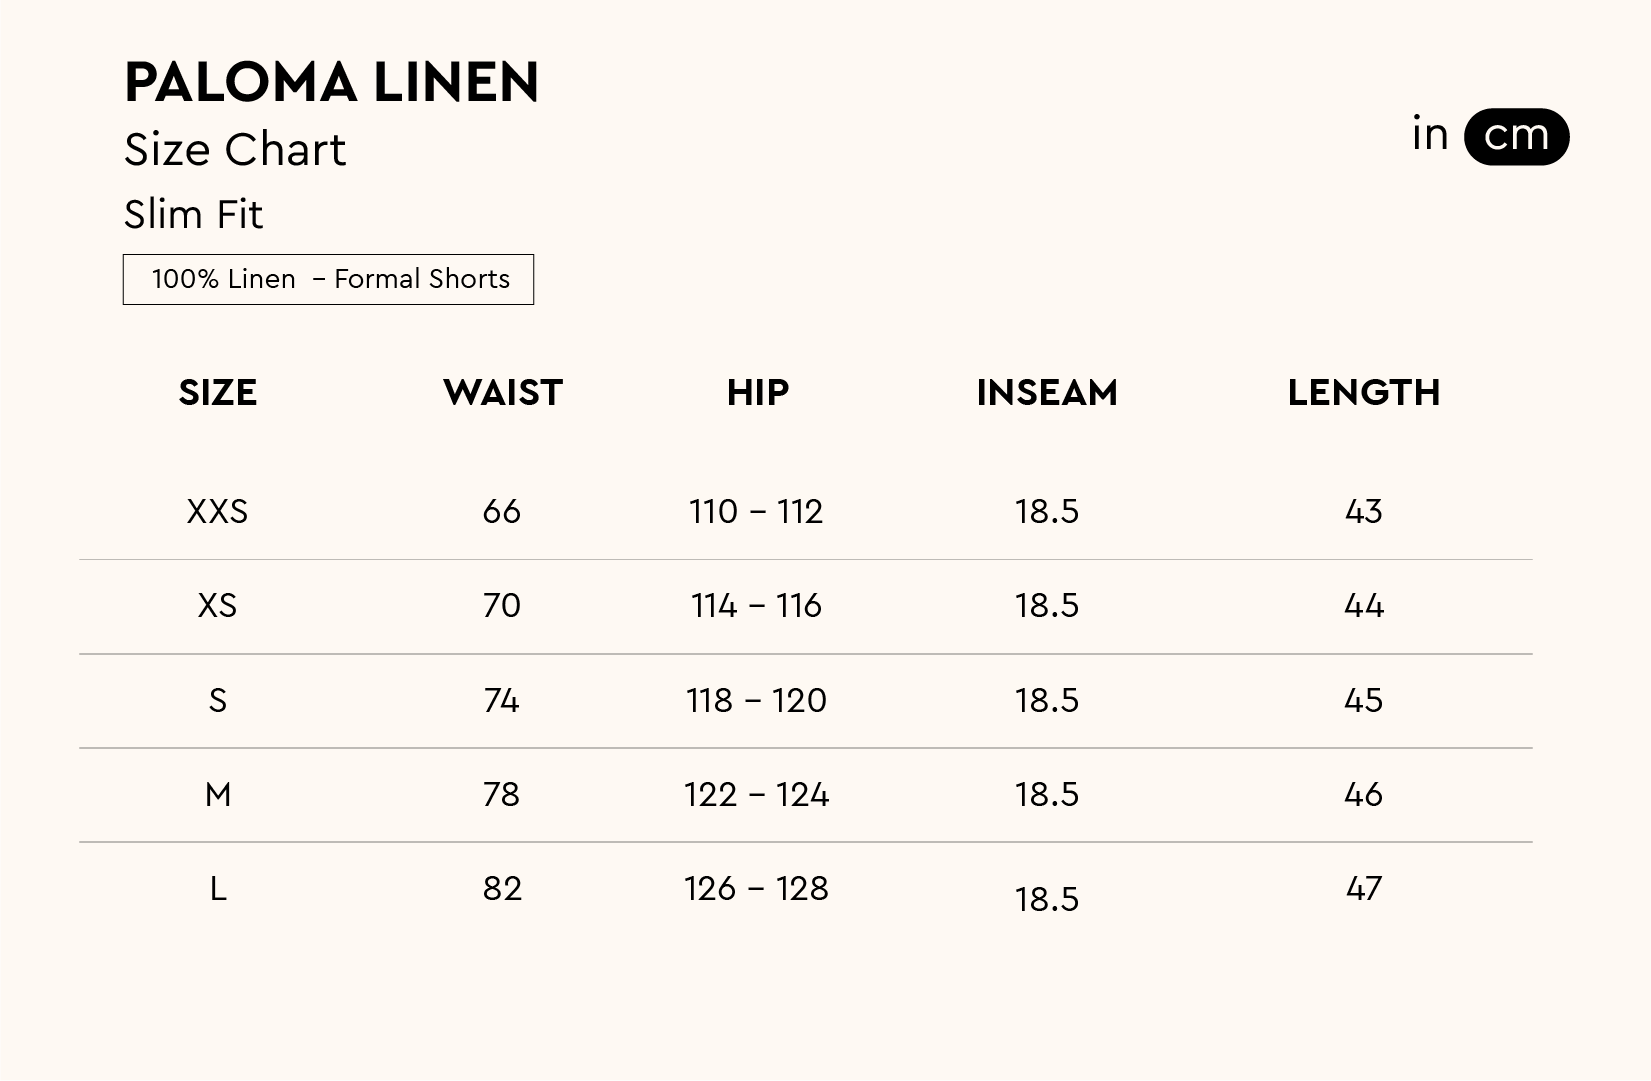The image size is (1651, 1081).
Task: Pick the M size label
Action: click(217, 795)
